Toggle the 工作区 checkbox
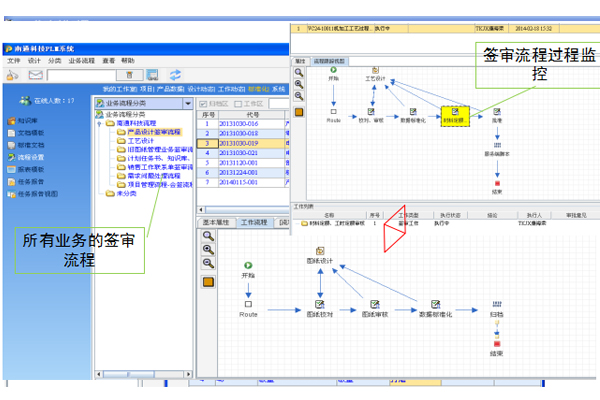Image resolution: width=600 pixels, height=400 pixels. pyautogui.click(x=238, y=104)
